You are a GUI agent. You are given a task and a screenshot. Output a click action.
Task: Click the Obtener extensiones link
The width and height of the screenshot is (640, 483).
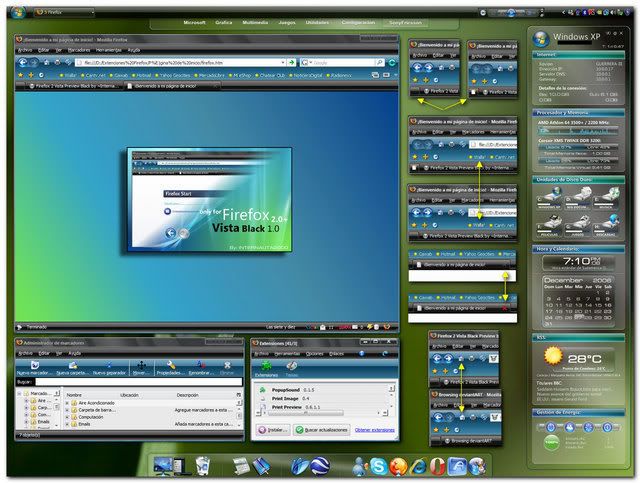(376, 429)
